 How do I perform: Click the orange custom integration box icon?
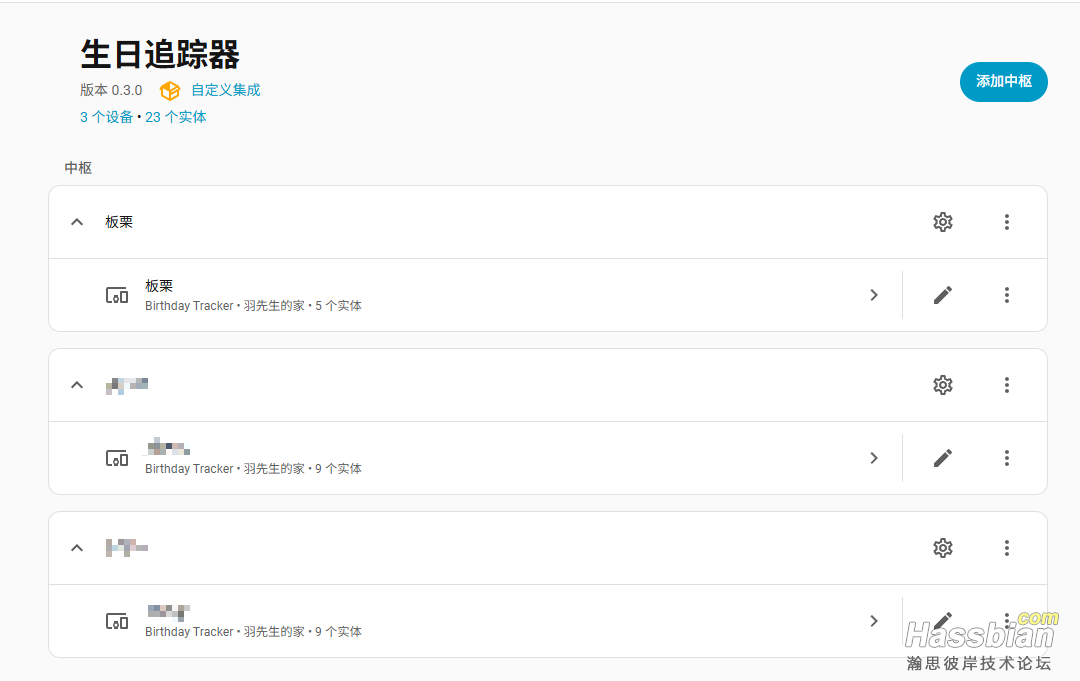169,90
